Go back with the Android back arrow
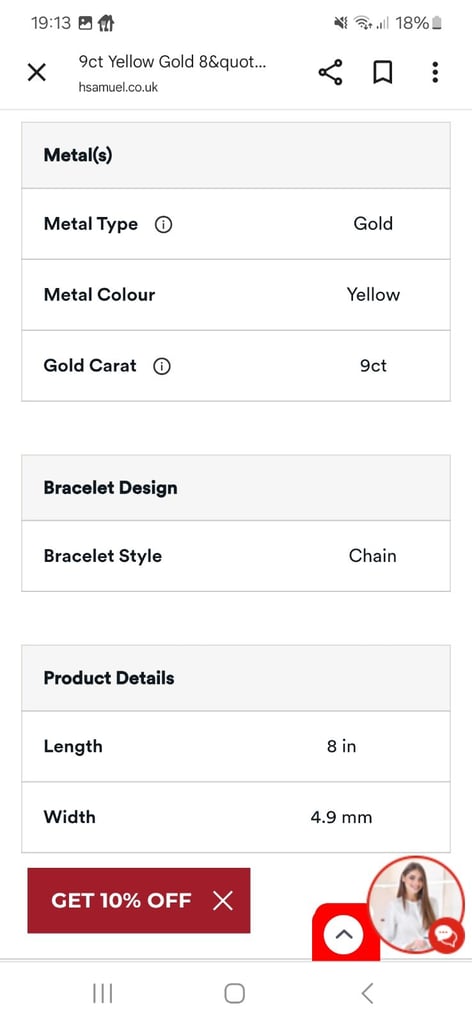The width and height of the screenshot is (472, 1024). [367, 993]
